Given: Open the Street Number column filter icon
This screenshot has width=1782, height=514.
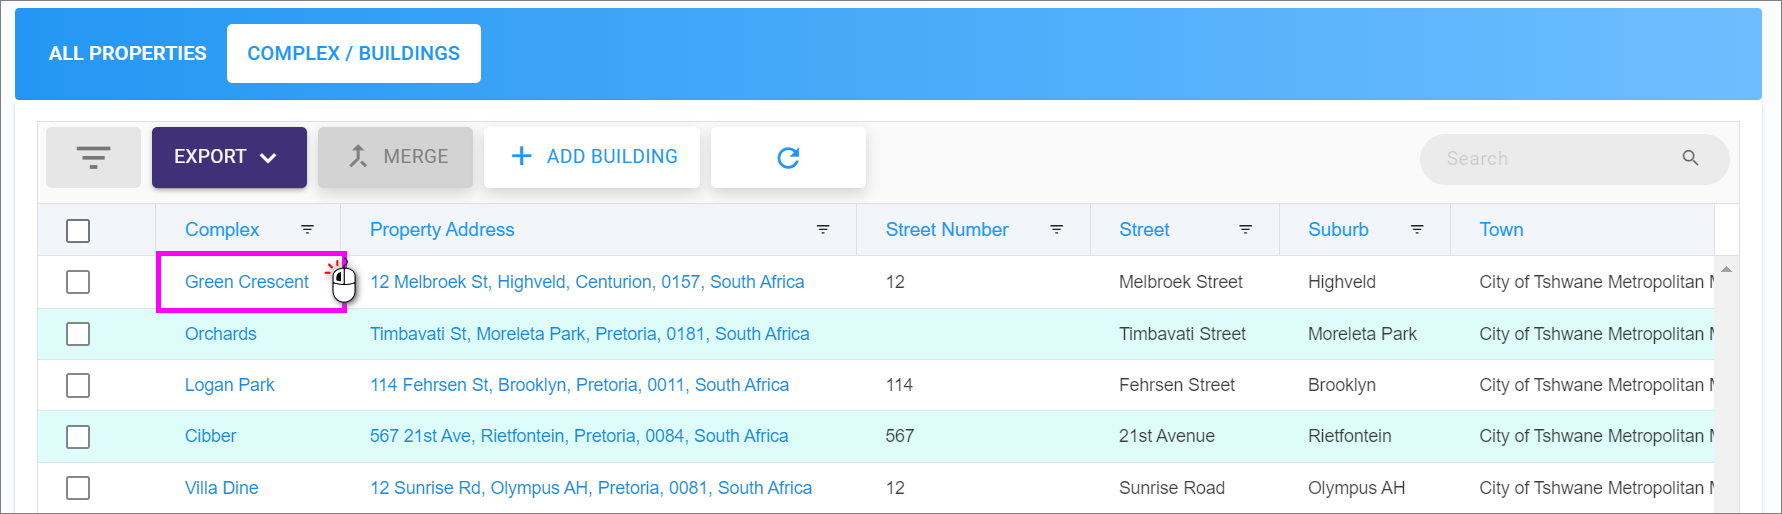Looking at the screenshot, I should (1056, 230).
